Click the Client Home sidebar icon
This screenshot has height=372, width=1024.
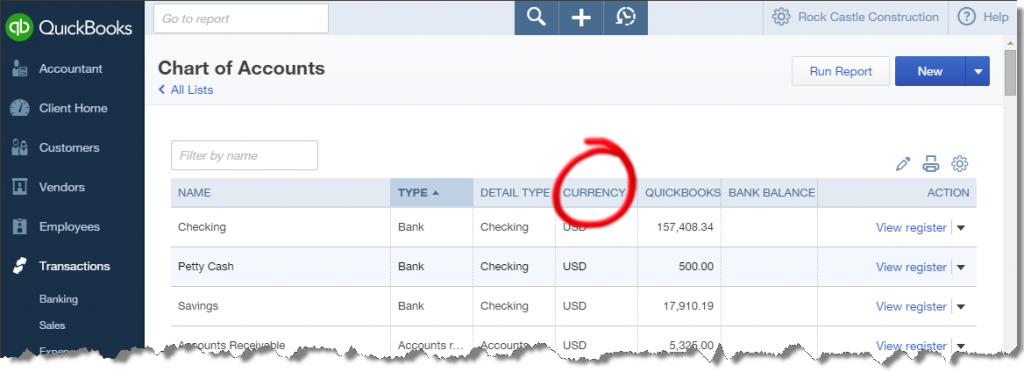(20, 108)
